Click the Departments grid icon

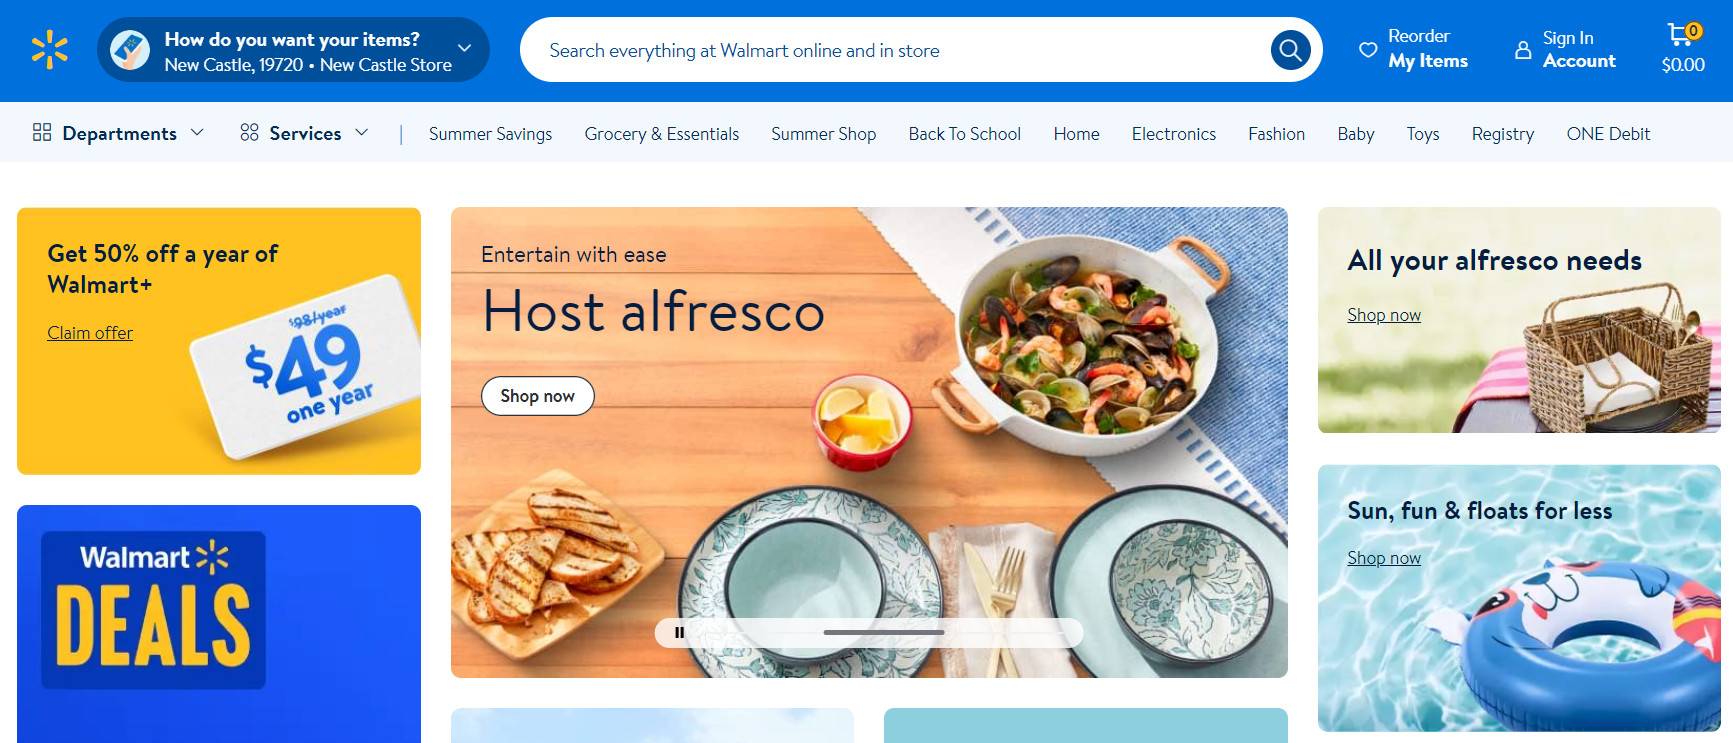tap(42, 132)
